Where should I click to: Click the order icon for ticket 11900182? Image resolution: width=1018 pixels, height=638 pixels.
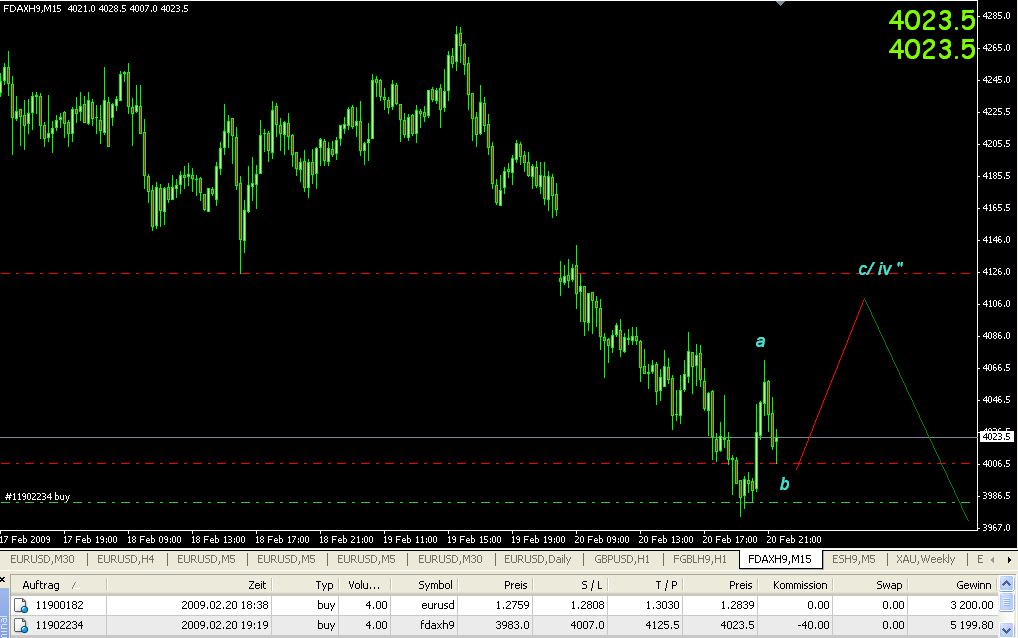pos(20,605)
